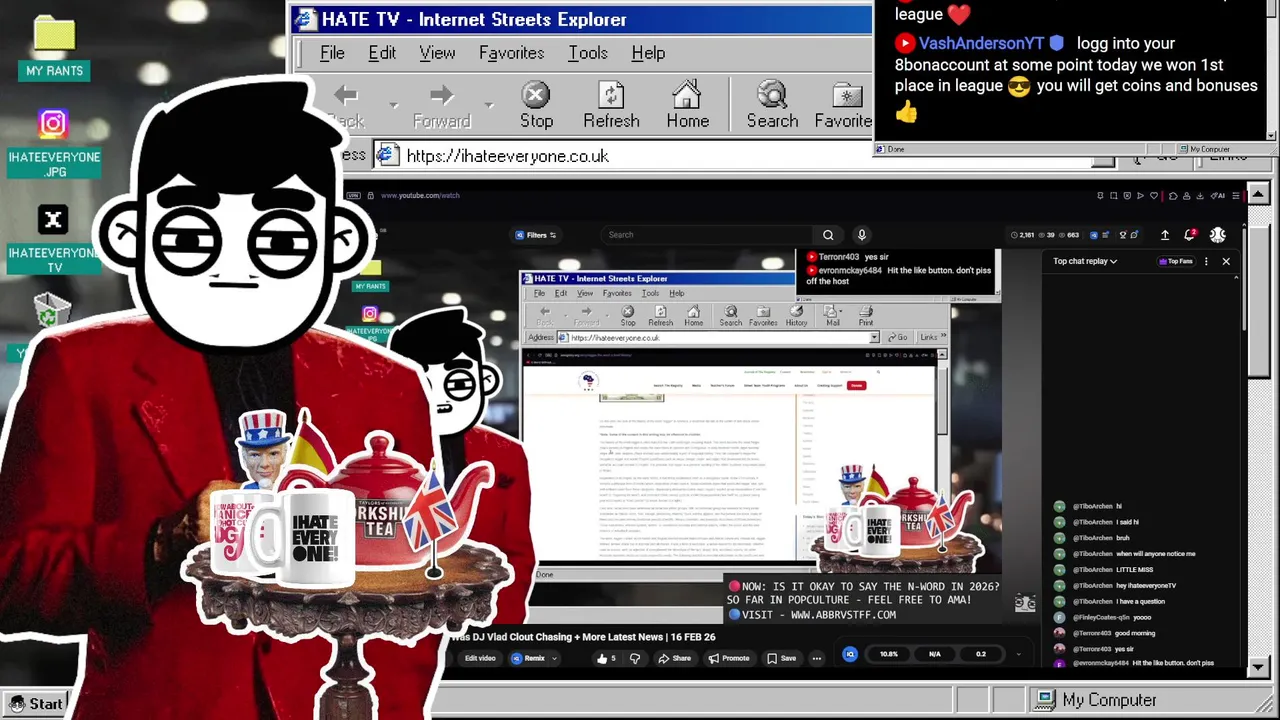Click the blue vidIQ icon below the video
The image size is (1280, 720).
(x=850, y=654)
